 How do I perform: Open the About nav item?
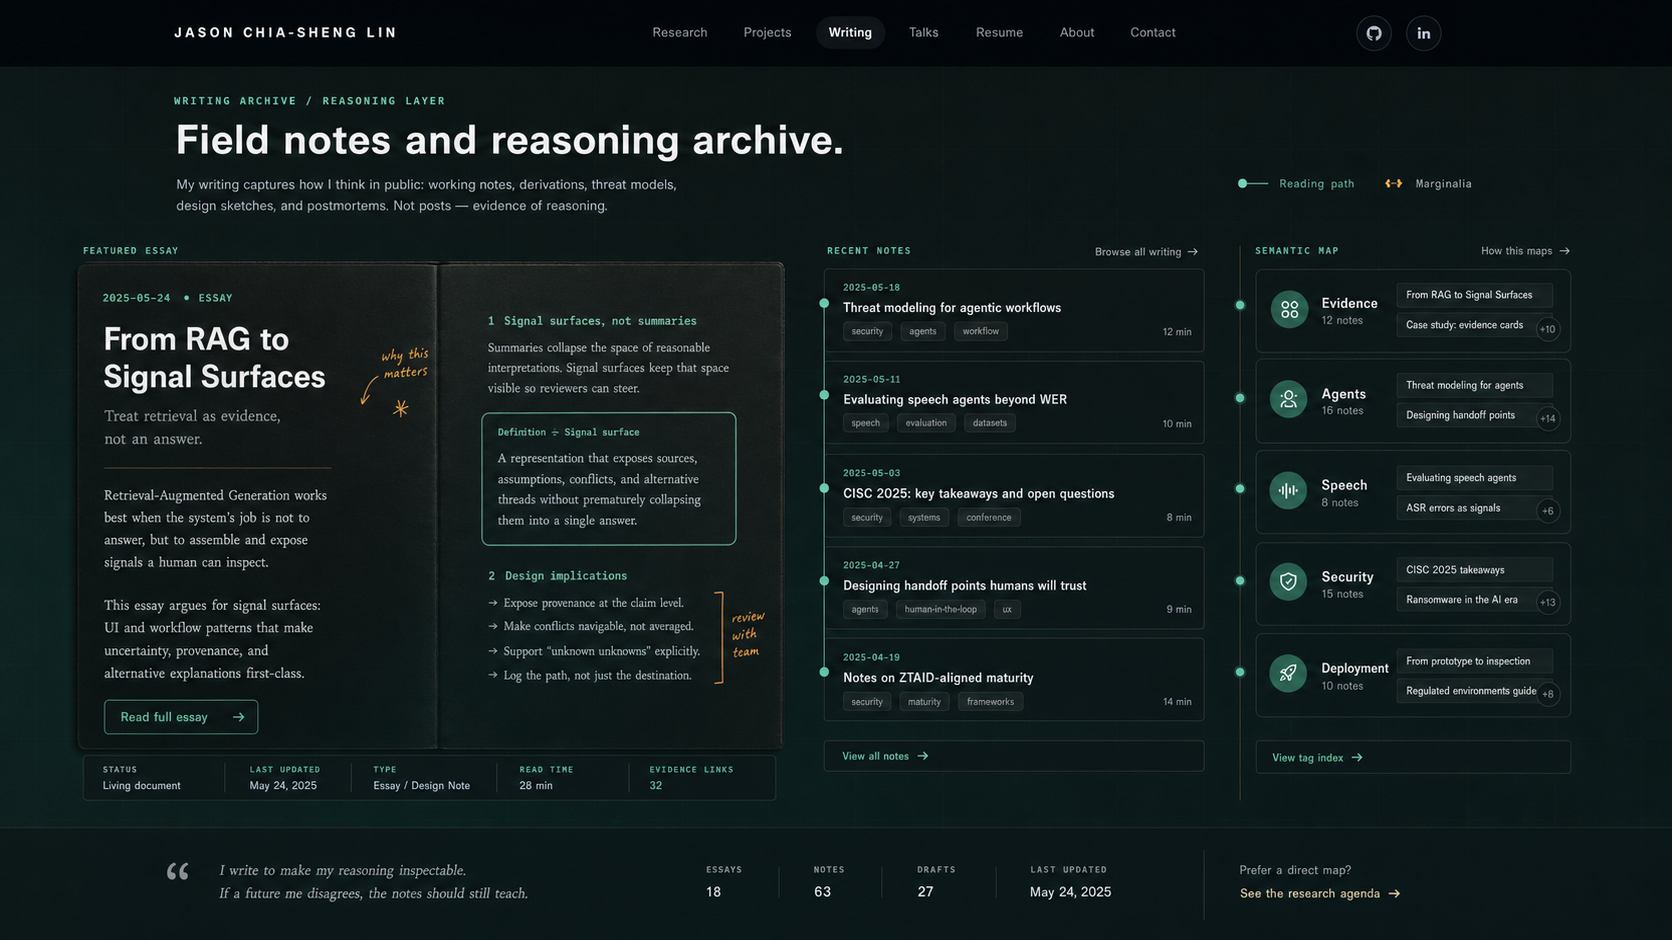point(1077,33)
